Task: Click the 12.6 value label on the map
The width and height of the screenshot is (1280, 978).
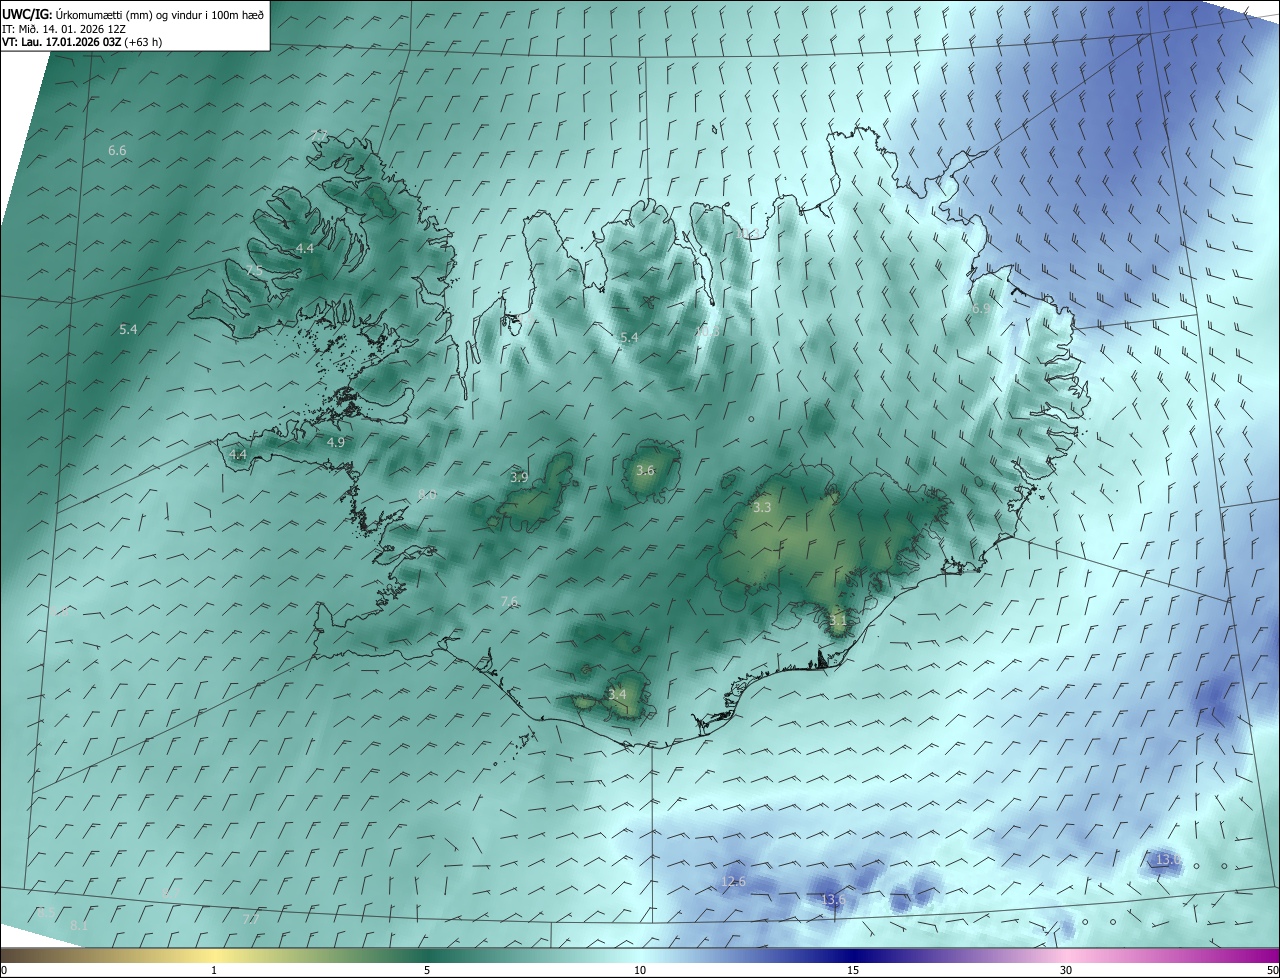Action: tap(733, 881)
